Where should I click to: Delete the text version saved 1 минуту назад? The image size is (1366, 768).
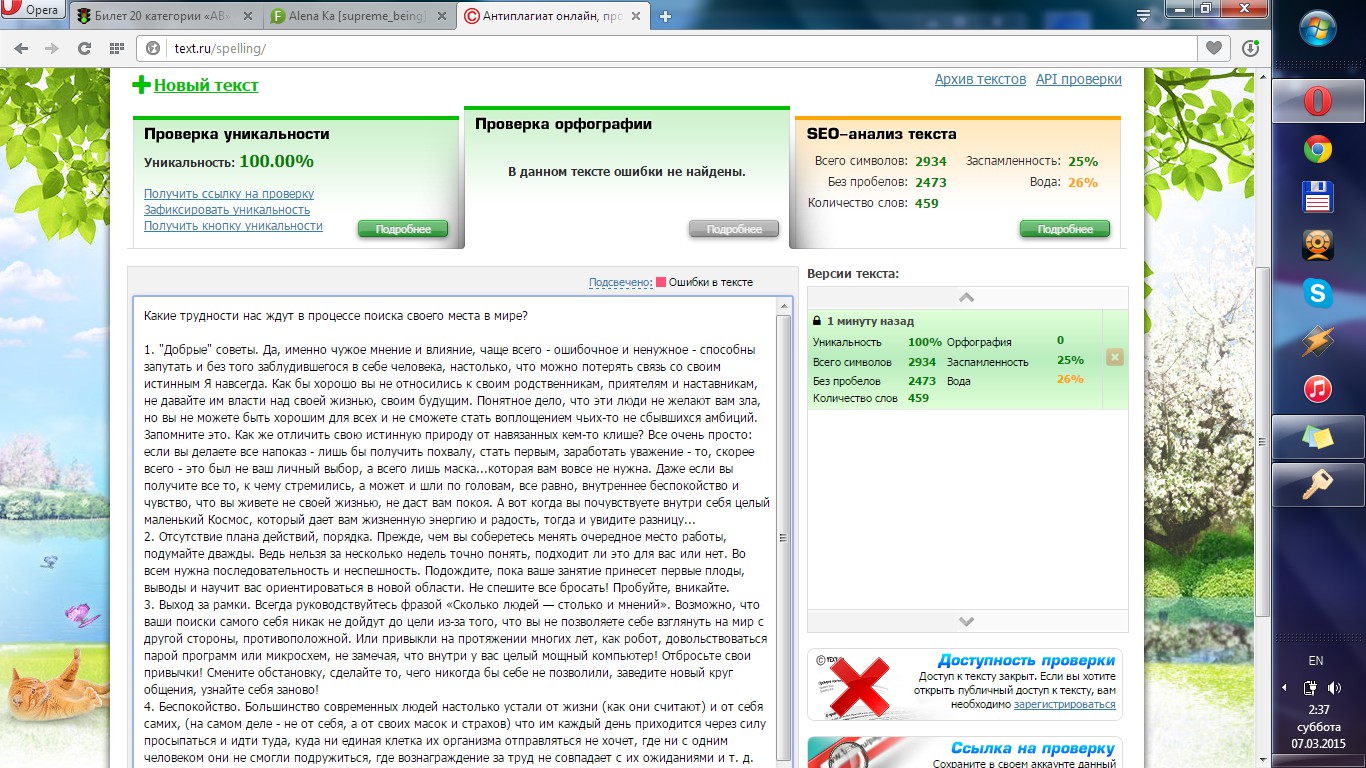(1115, 357)
